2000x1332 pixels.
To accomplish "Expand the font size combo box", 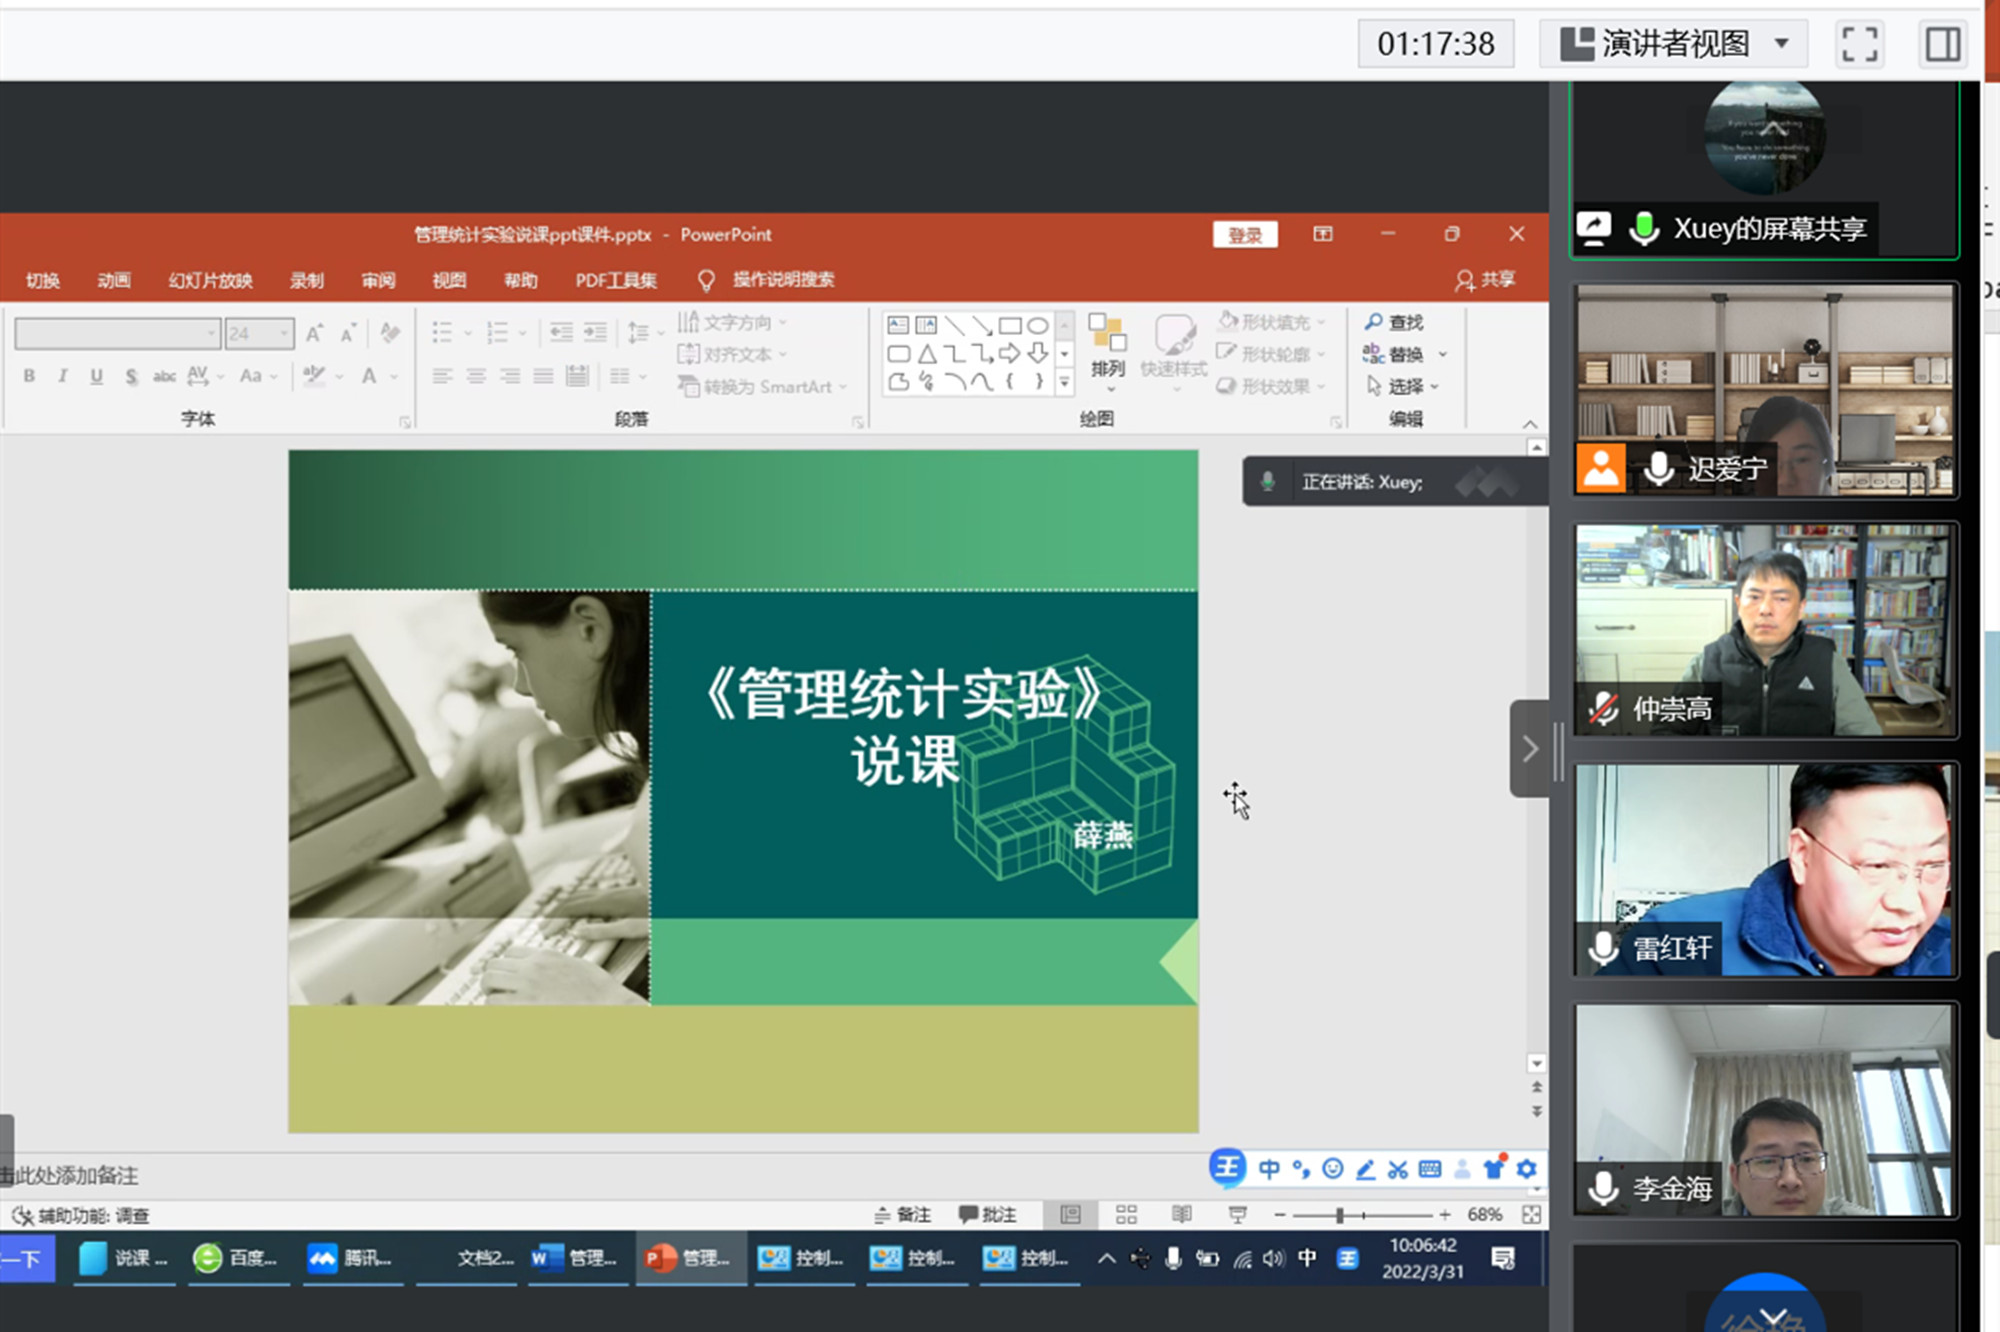I will [285, 333].
